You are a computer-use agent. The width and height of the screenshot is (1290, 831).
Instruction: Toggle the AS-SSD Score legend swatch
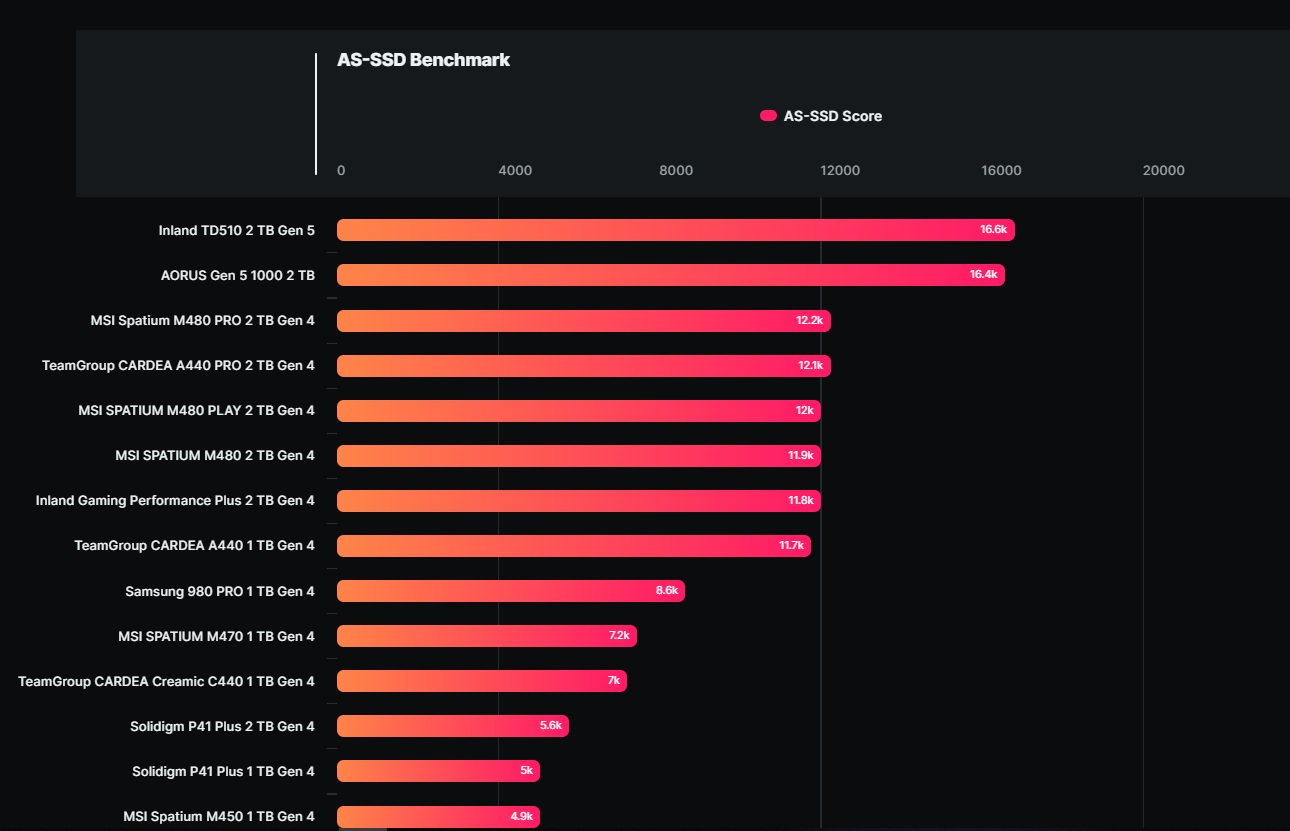(768, 116)
